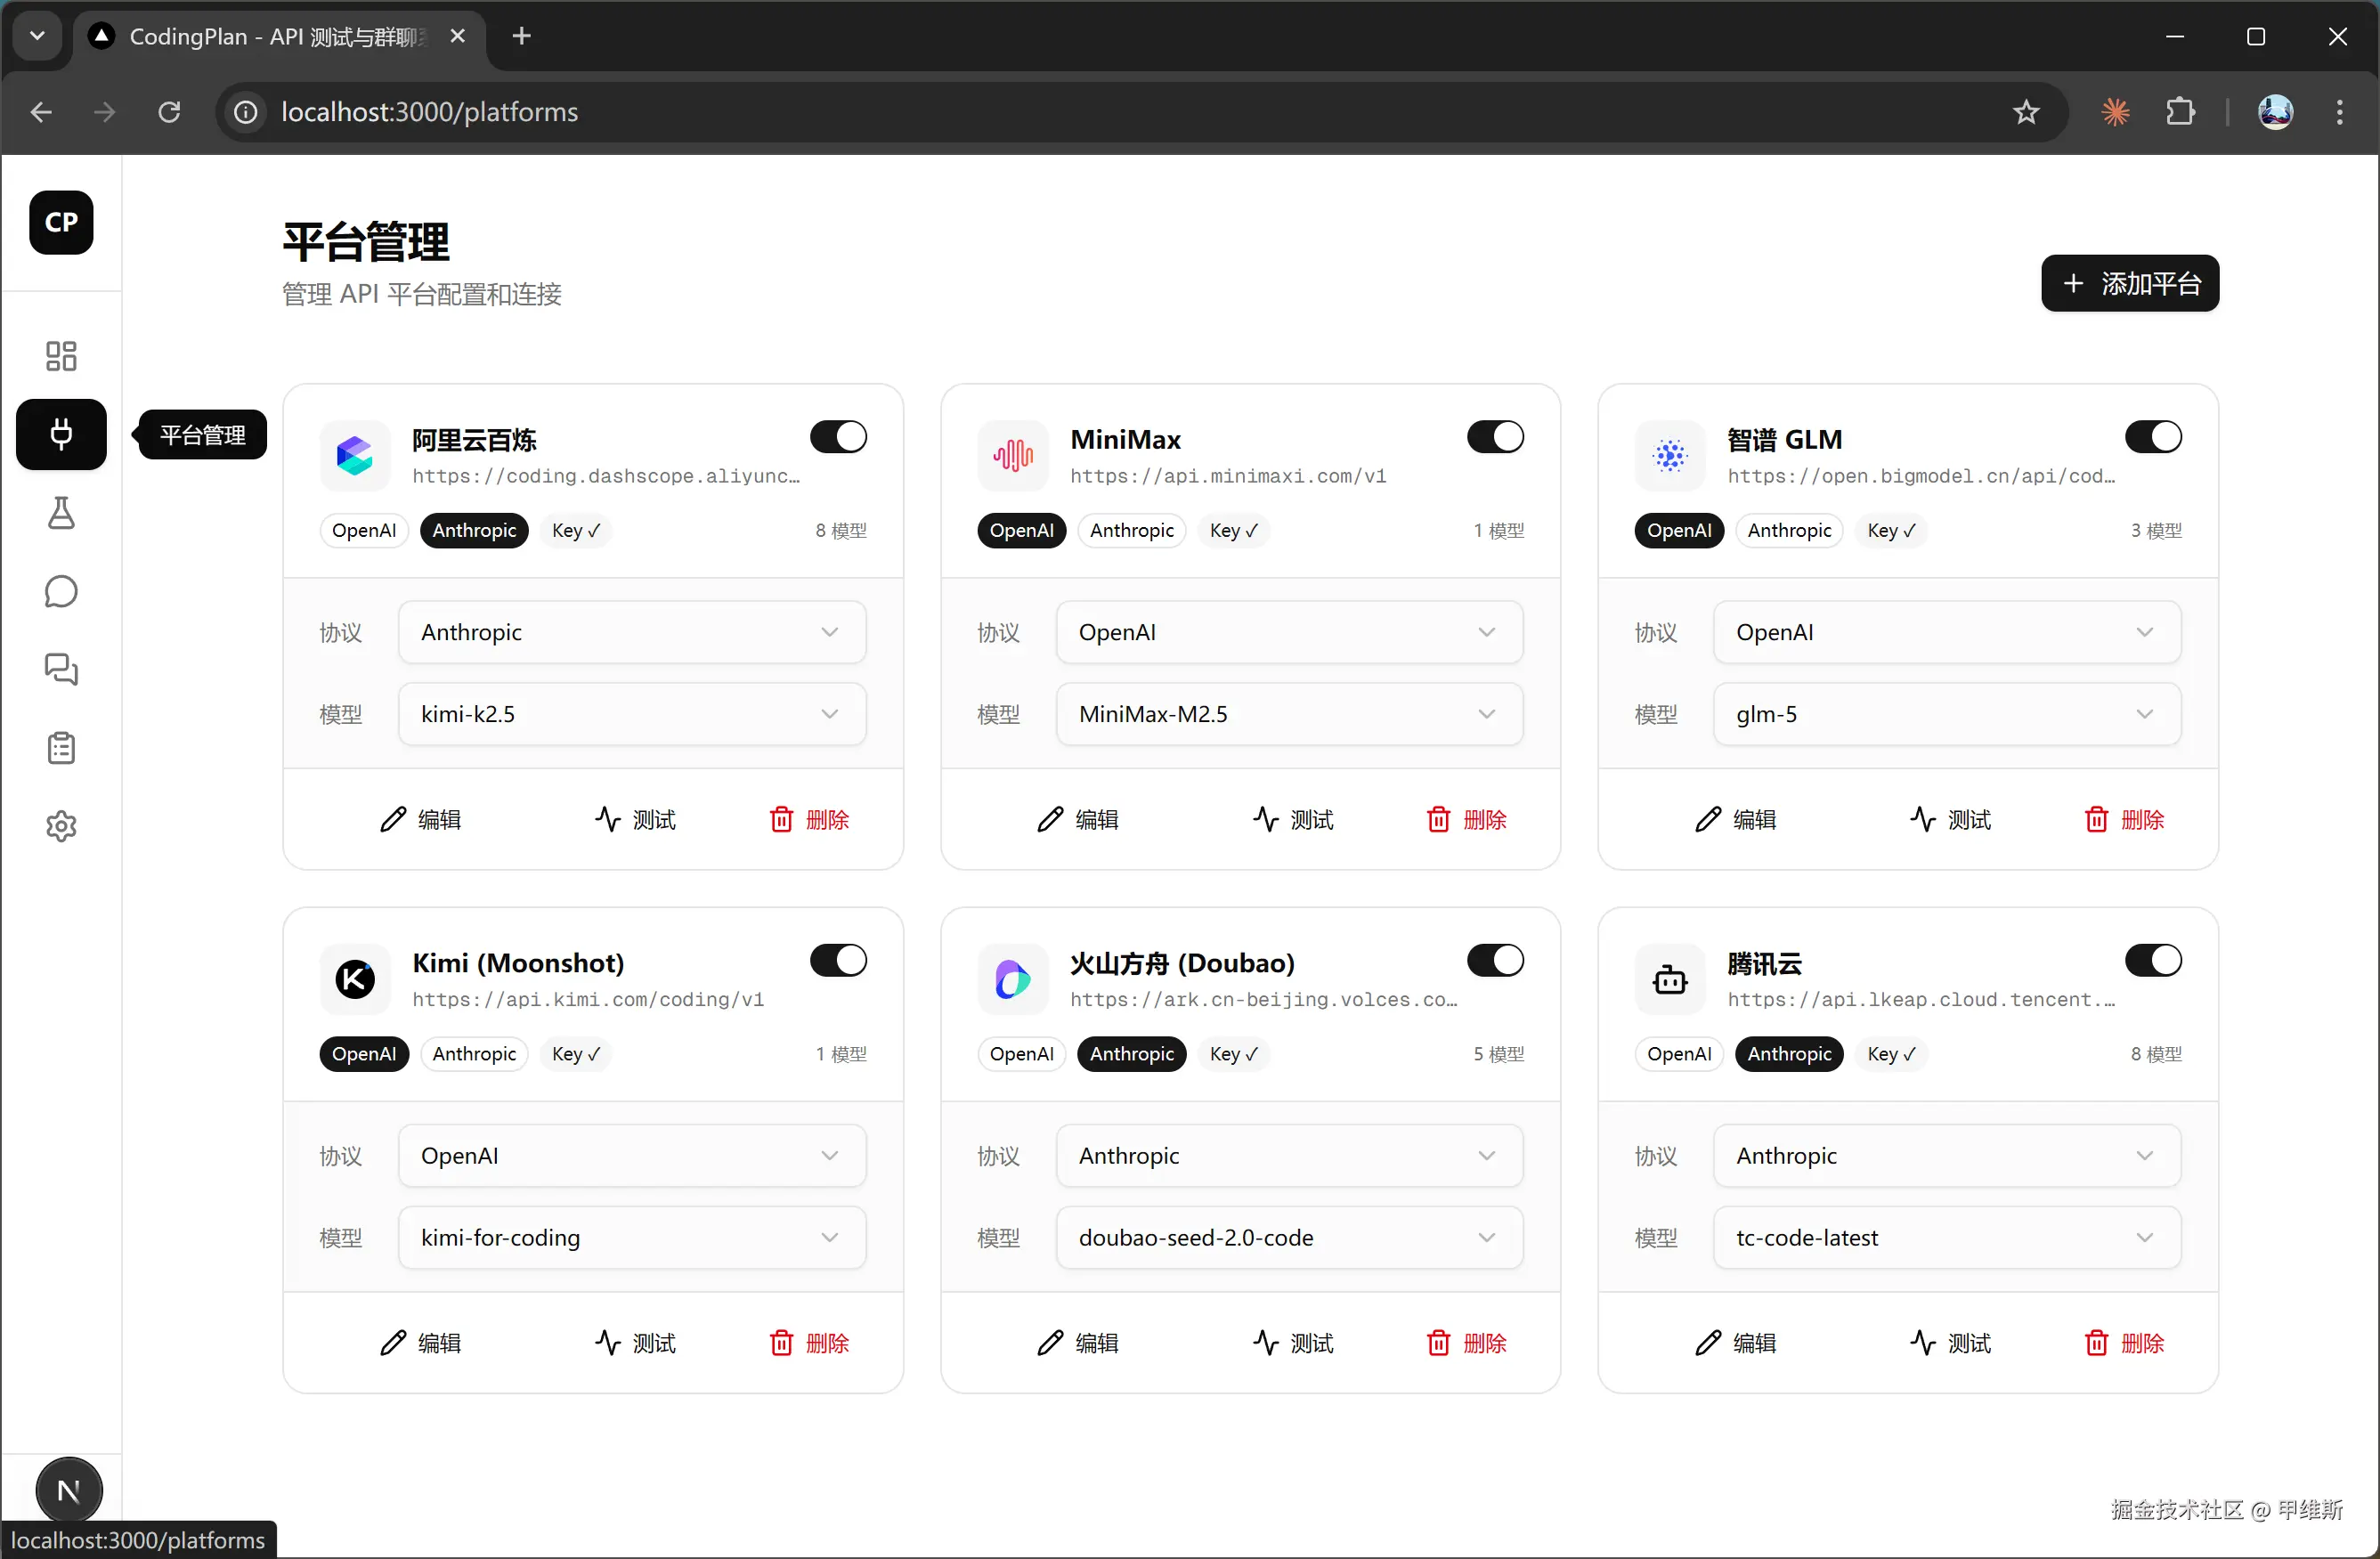The image size is (2380, 1559).
Task: Open the single chat bubble sidebar icon
Action: tap(61, 591)
